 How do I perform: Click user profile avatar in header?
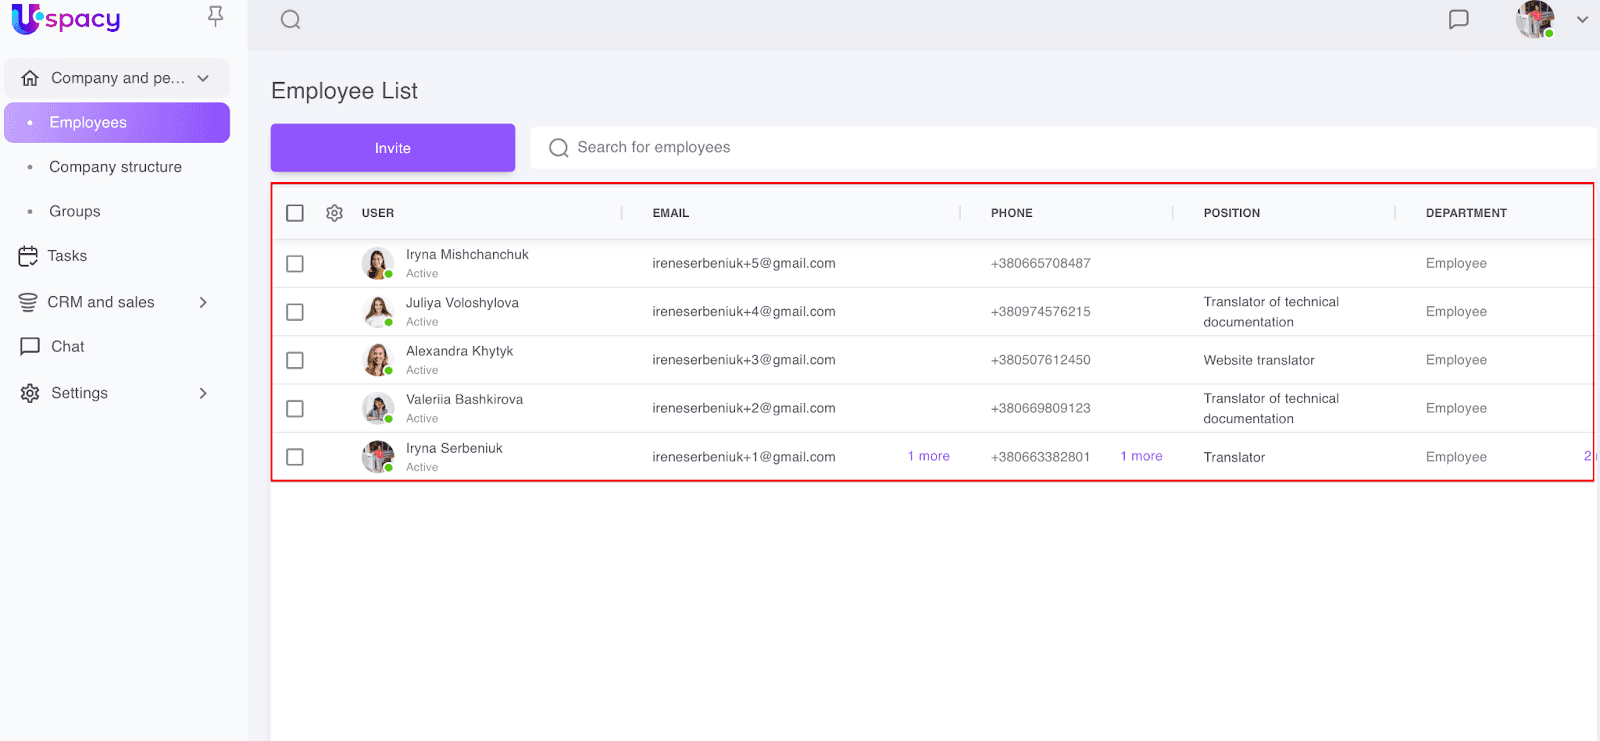[1534, 20]
